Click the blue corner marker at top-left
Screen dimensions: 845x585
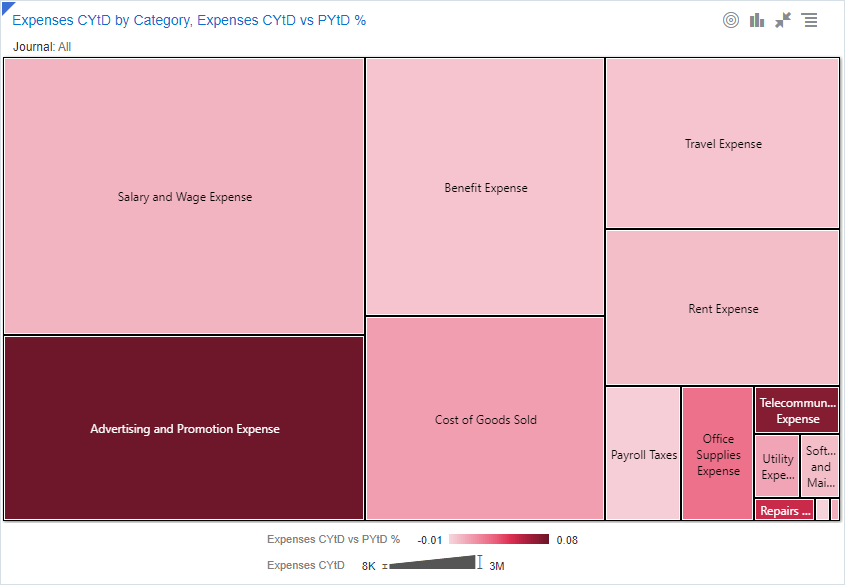click(5, 6)
